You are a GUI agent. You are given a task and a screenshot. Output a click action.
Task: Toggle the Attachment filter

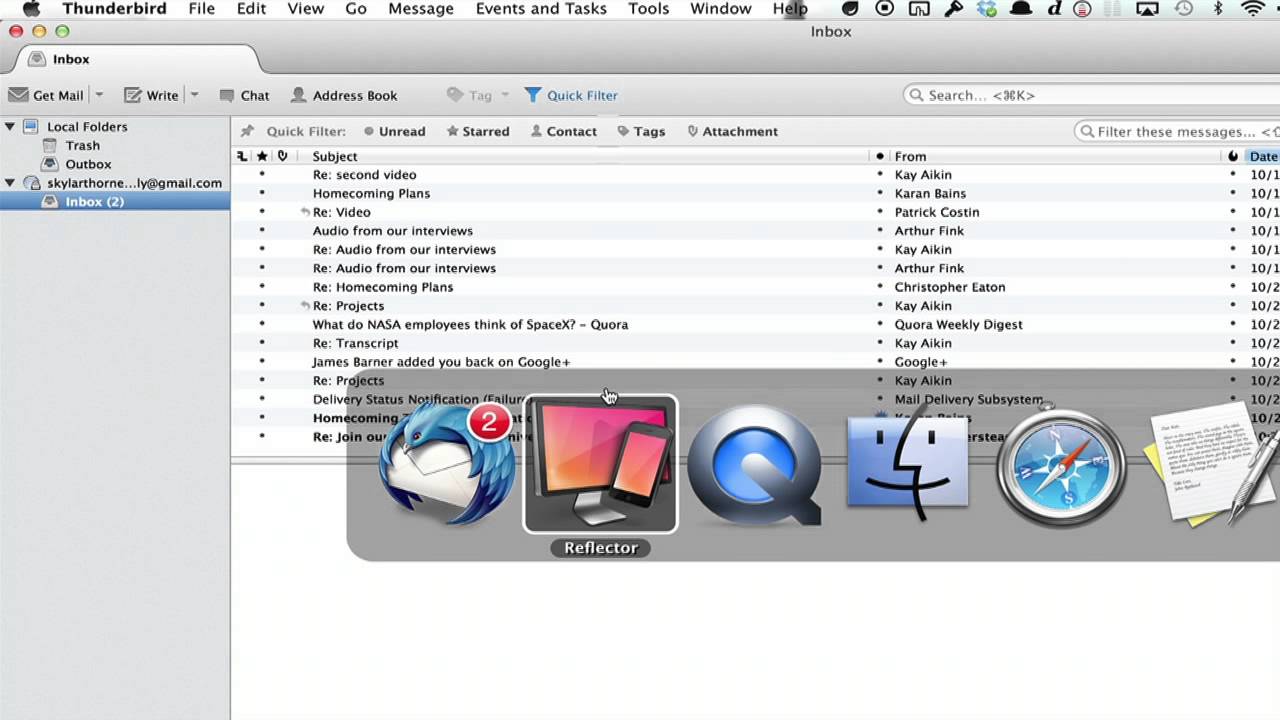(733, 131)
